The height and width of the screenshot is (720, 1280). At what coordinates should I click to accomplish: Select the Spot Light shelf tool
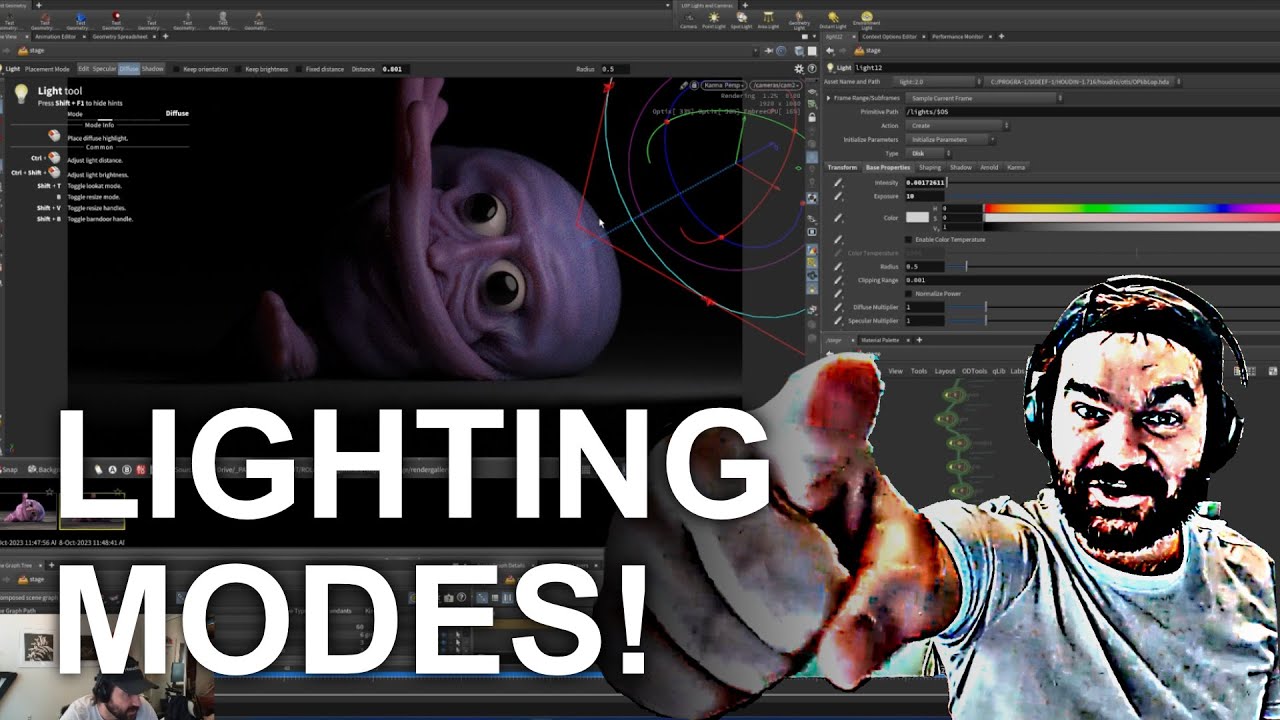tap(741, 19)
